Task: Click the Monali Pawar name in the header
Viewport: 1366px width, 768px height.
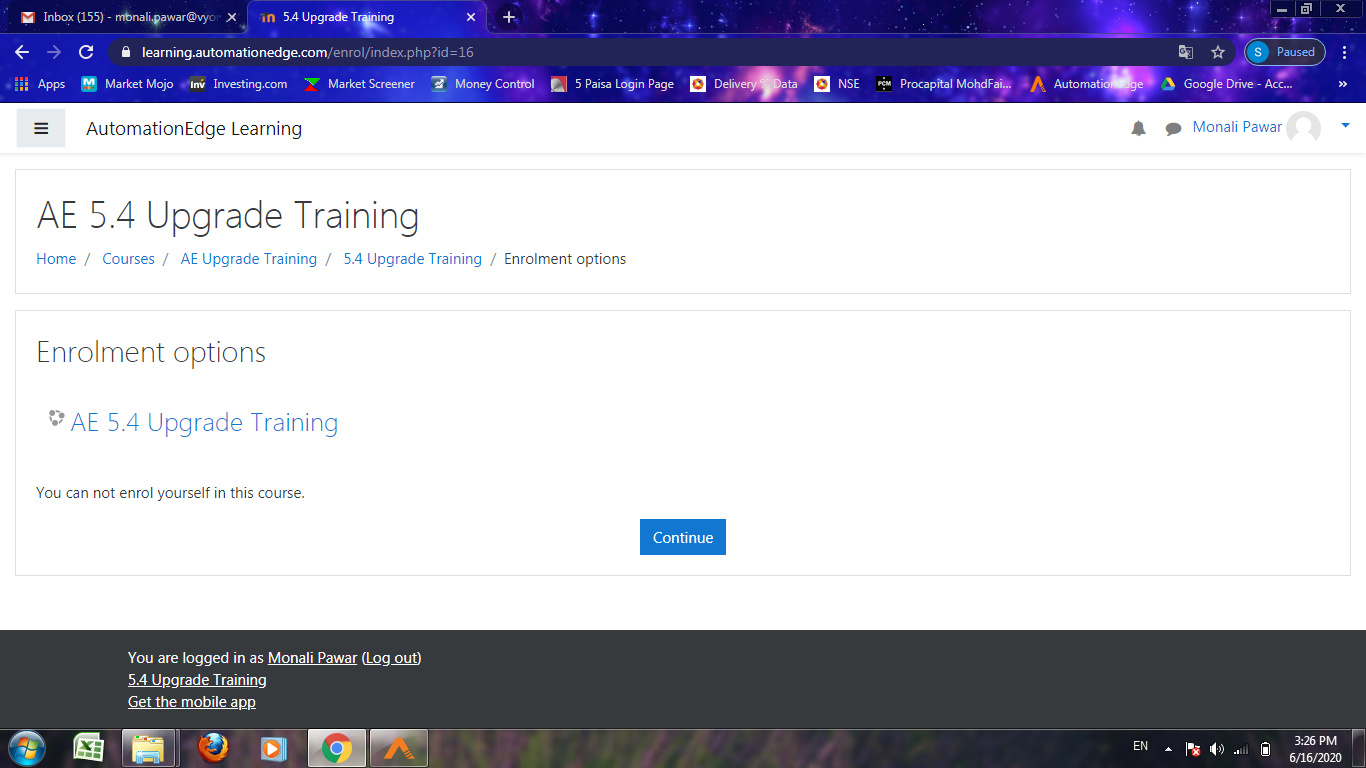Action: click(1237, 127)
